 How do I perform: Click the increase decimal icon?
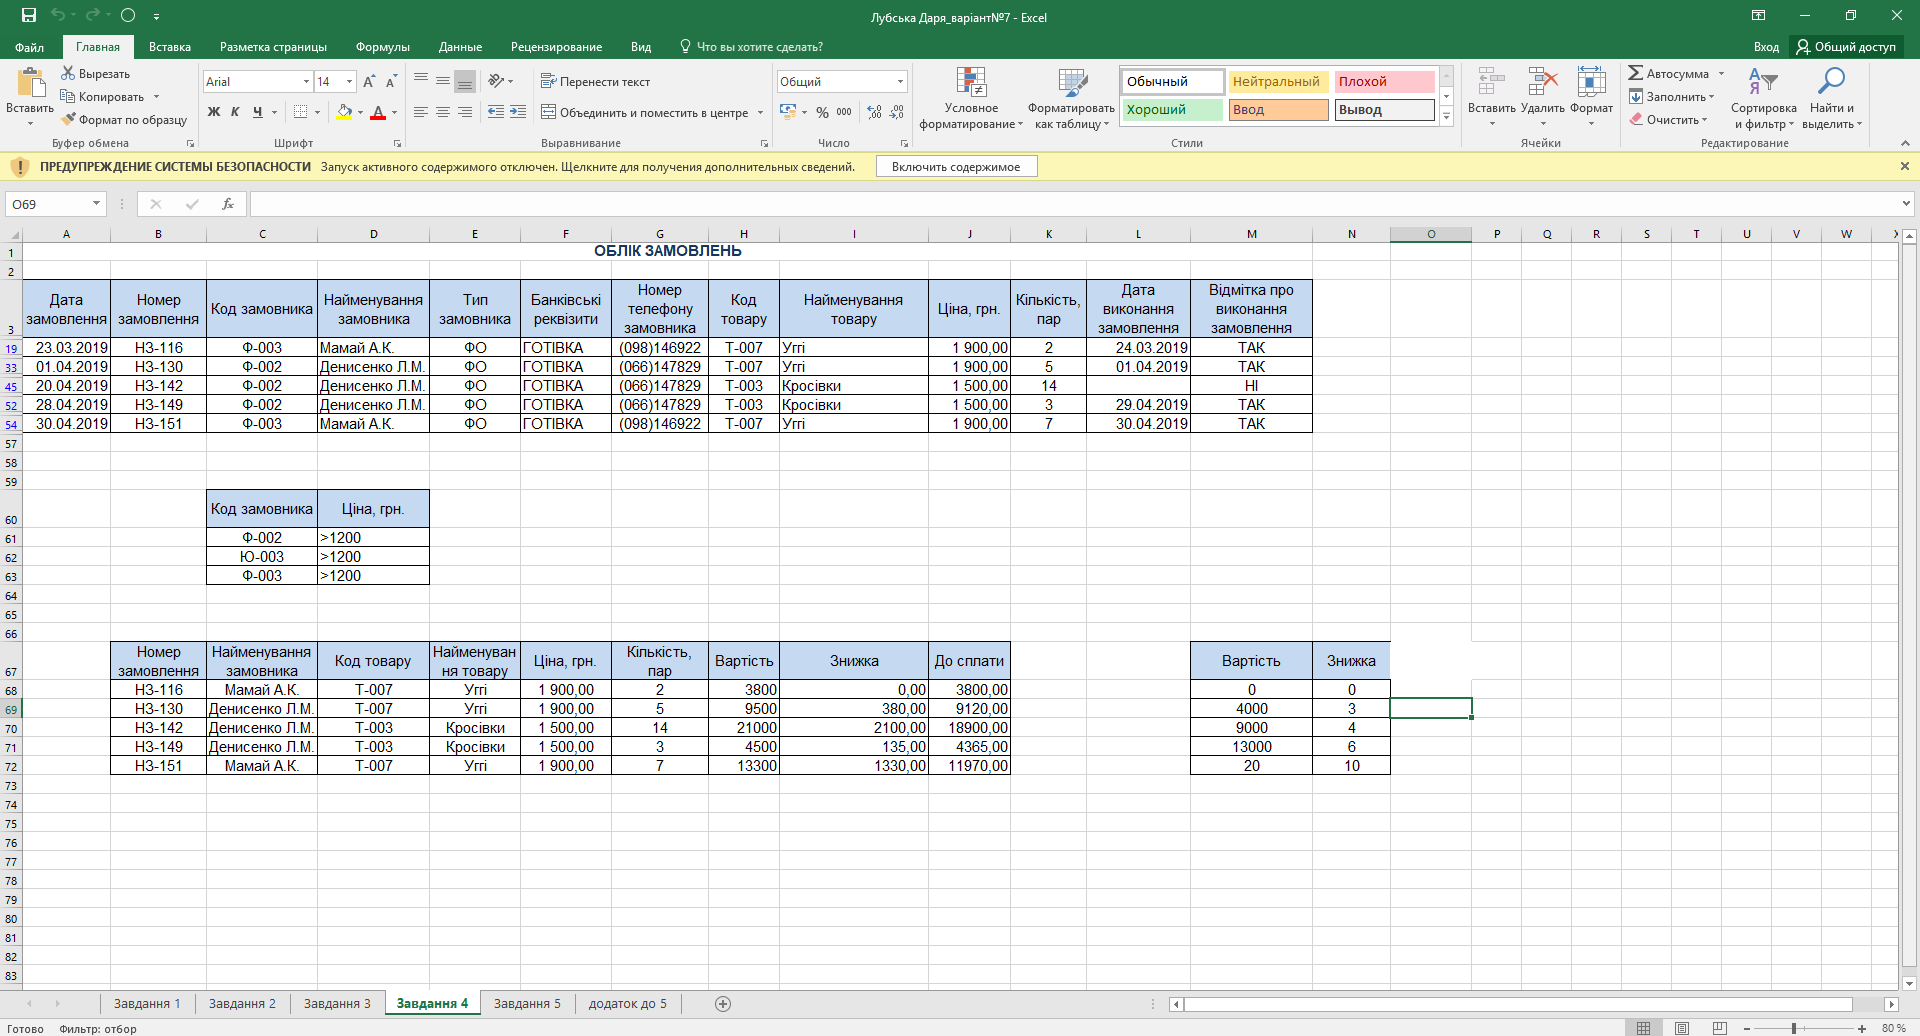pyautogui.click(x=875, y=112)
